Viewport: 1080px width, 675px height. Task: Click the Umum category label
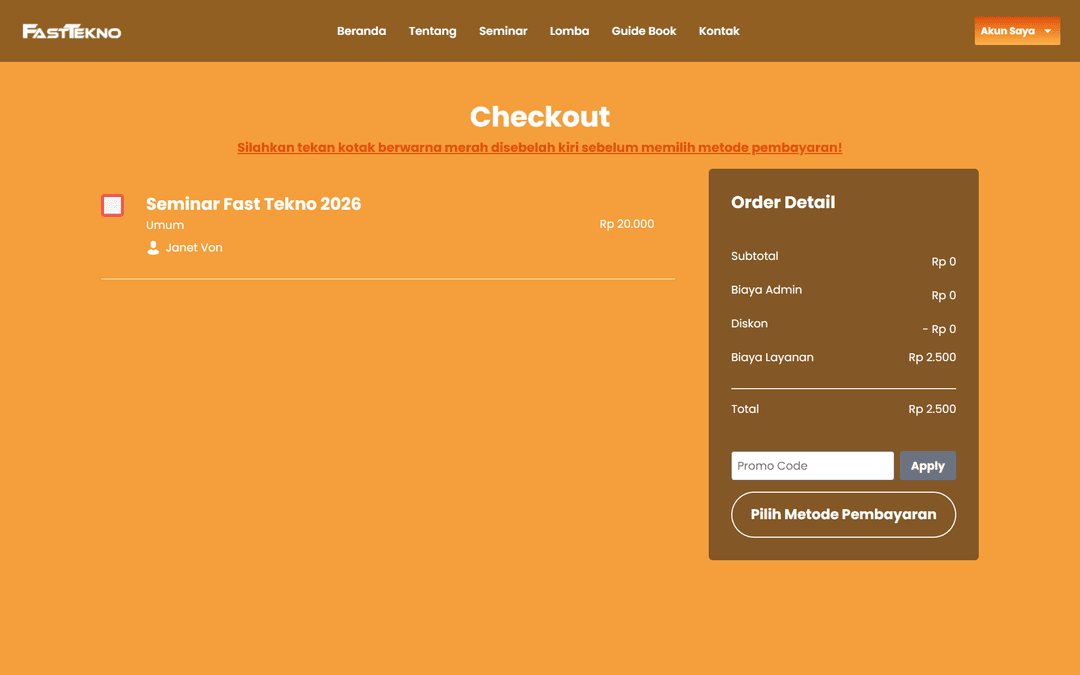coord(164,225)
